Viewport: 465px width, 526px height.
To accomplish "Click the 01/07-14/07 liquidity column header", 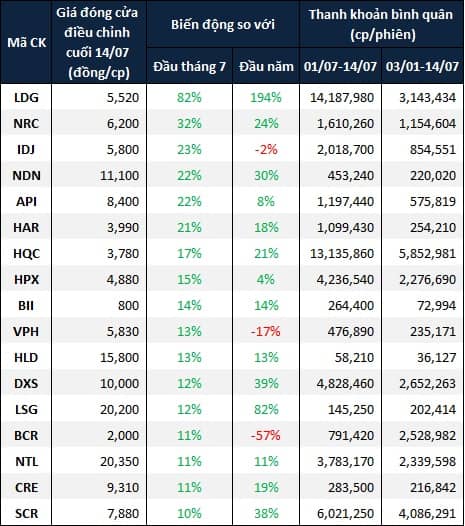I will pyautogui.click(x=340, y=66).
